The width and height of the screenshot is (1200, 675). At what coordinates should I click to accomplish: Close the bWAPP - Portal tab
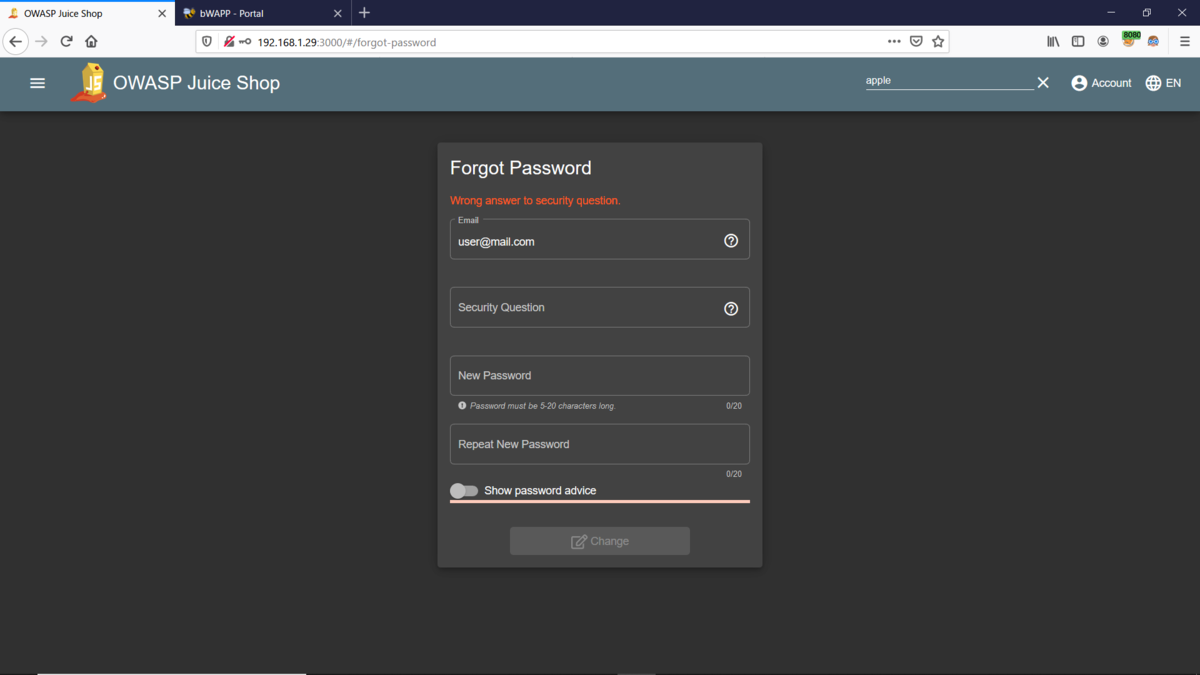coord(338,14)
